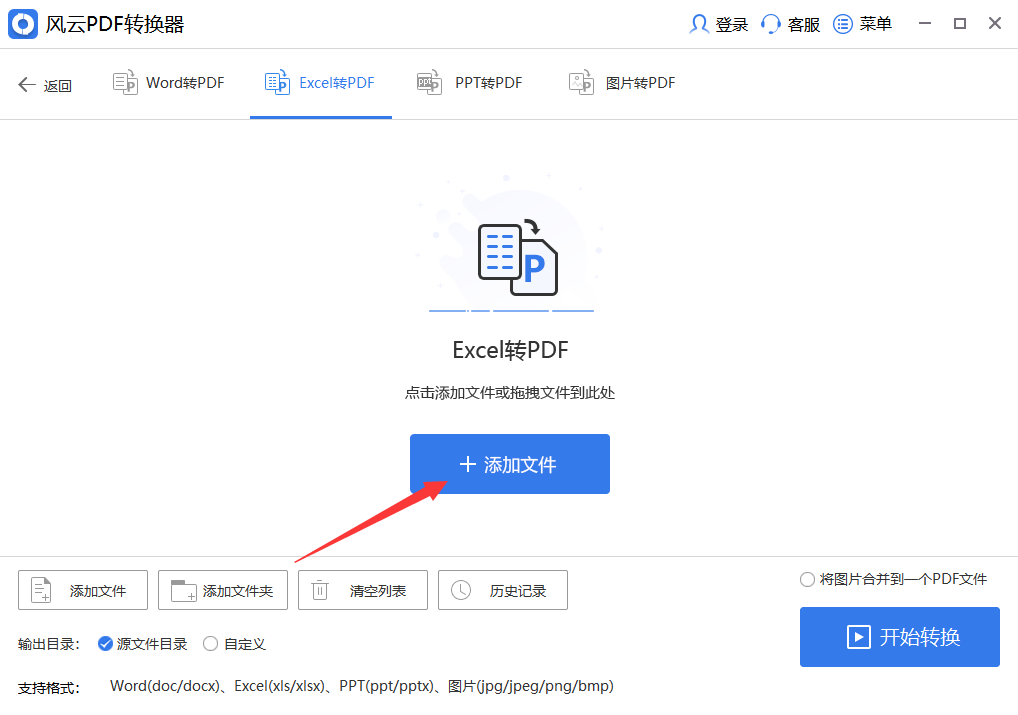Click the PPT转PDF slide icon
The height and width of the screenshot is (715, 1018).
pyautogui.click(x=429, y=82)
